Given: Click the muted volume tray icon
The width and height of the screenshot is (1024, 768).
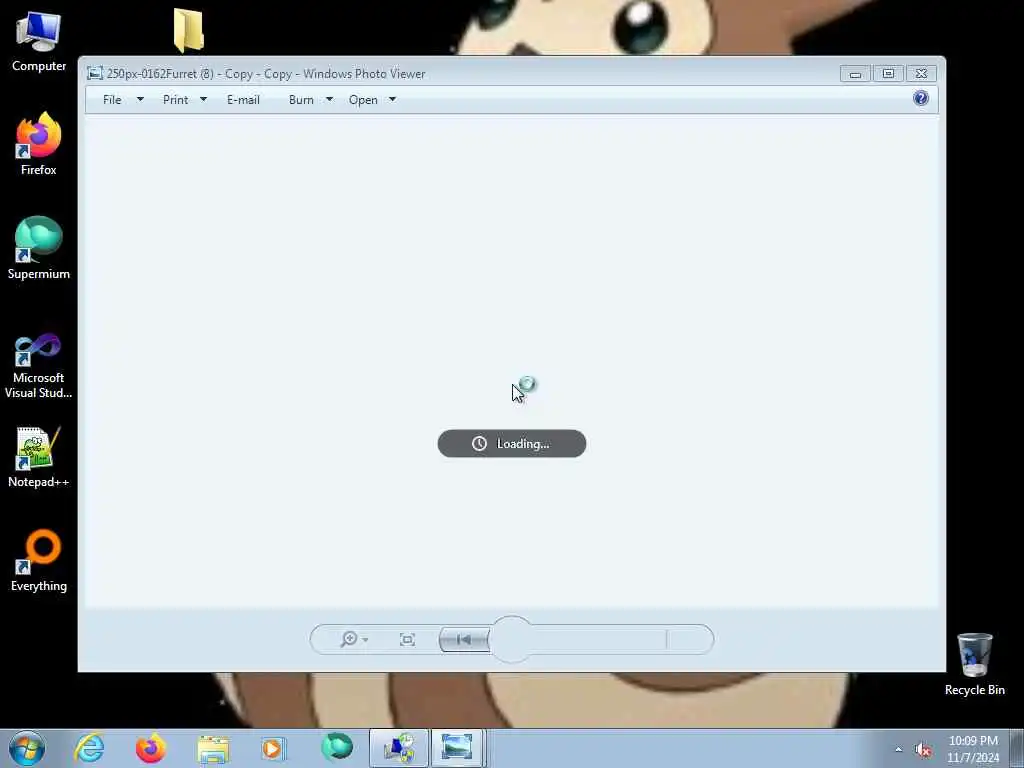Looking at the screenshot, I should (923, 750).
